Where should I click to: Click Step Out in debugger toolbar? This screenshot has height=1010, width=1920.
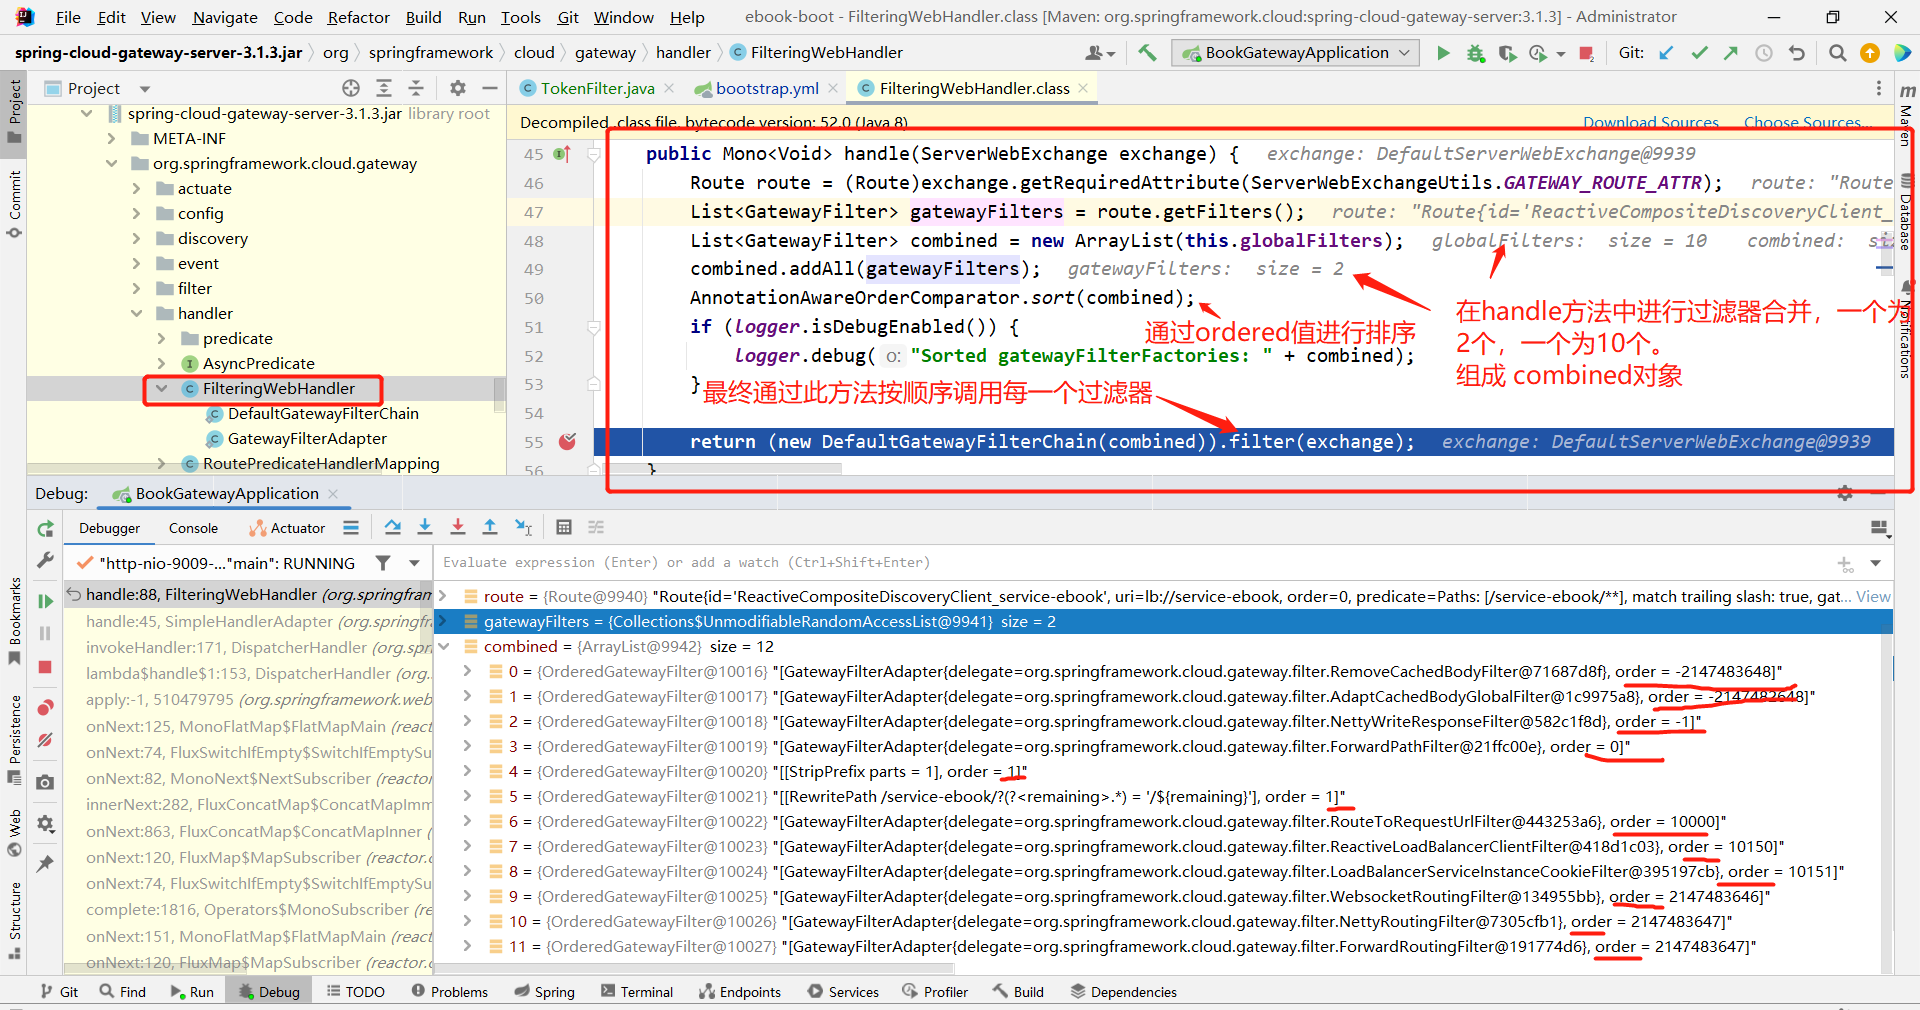490,527
